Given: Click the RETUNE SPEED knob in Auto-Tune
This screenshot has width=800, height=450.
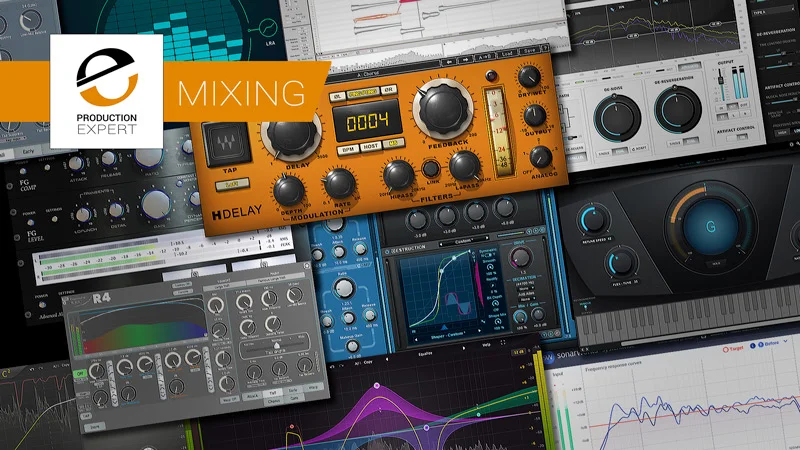Looking at the screenshot, I should (x=593, y=220).
